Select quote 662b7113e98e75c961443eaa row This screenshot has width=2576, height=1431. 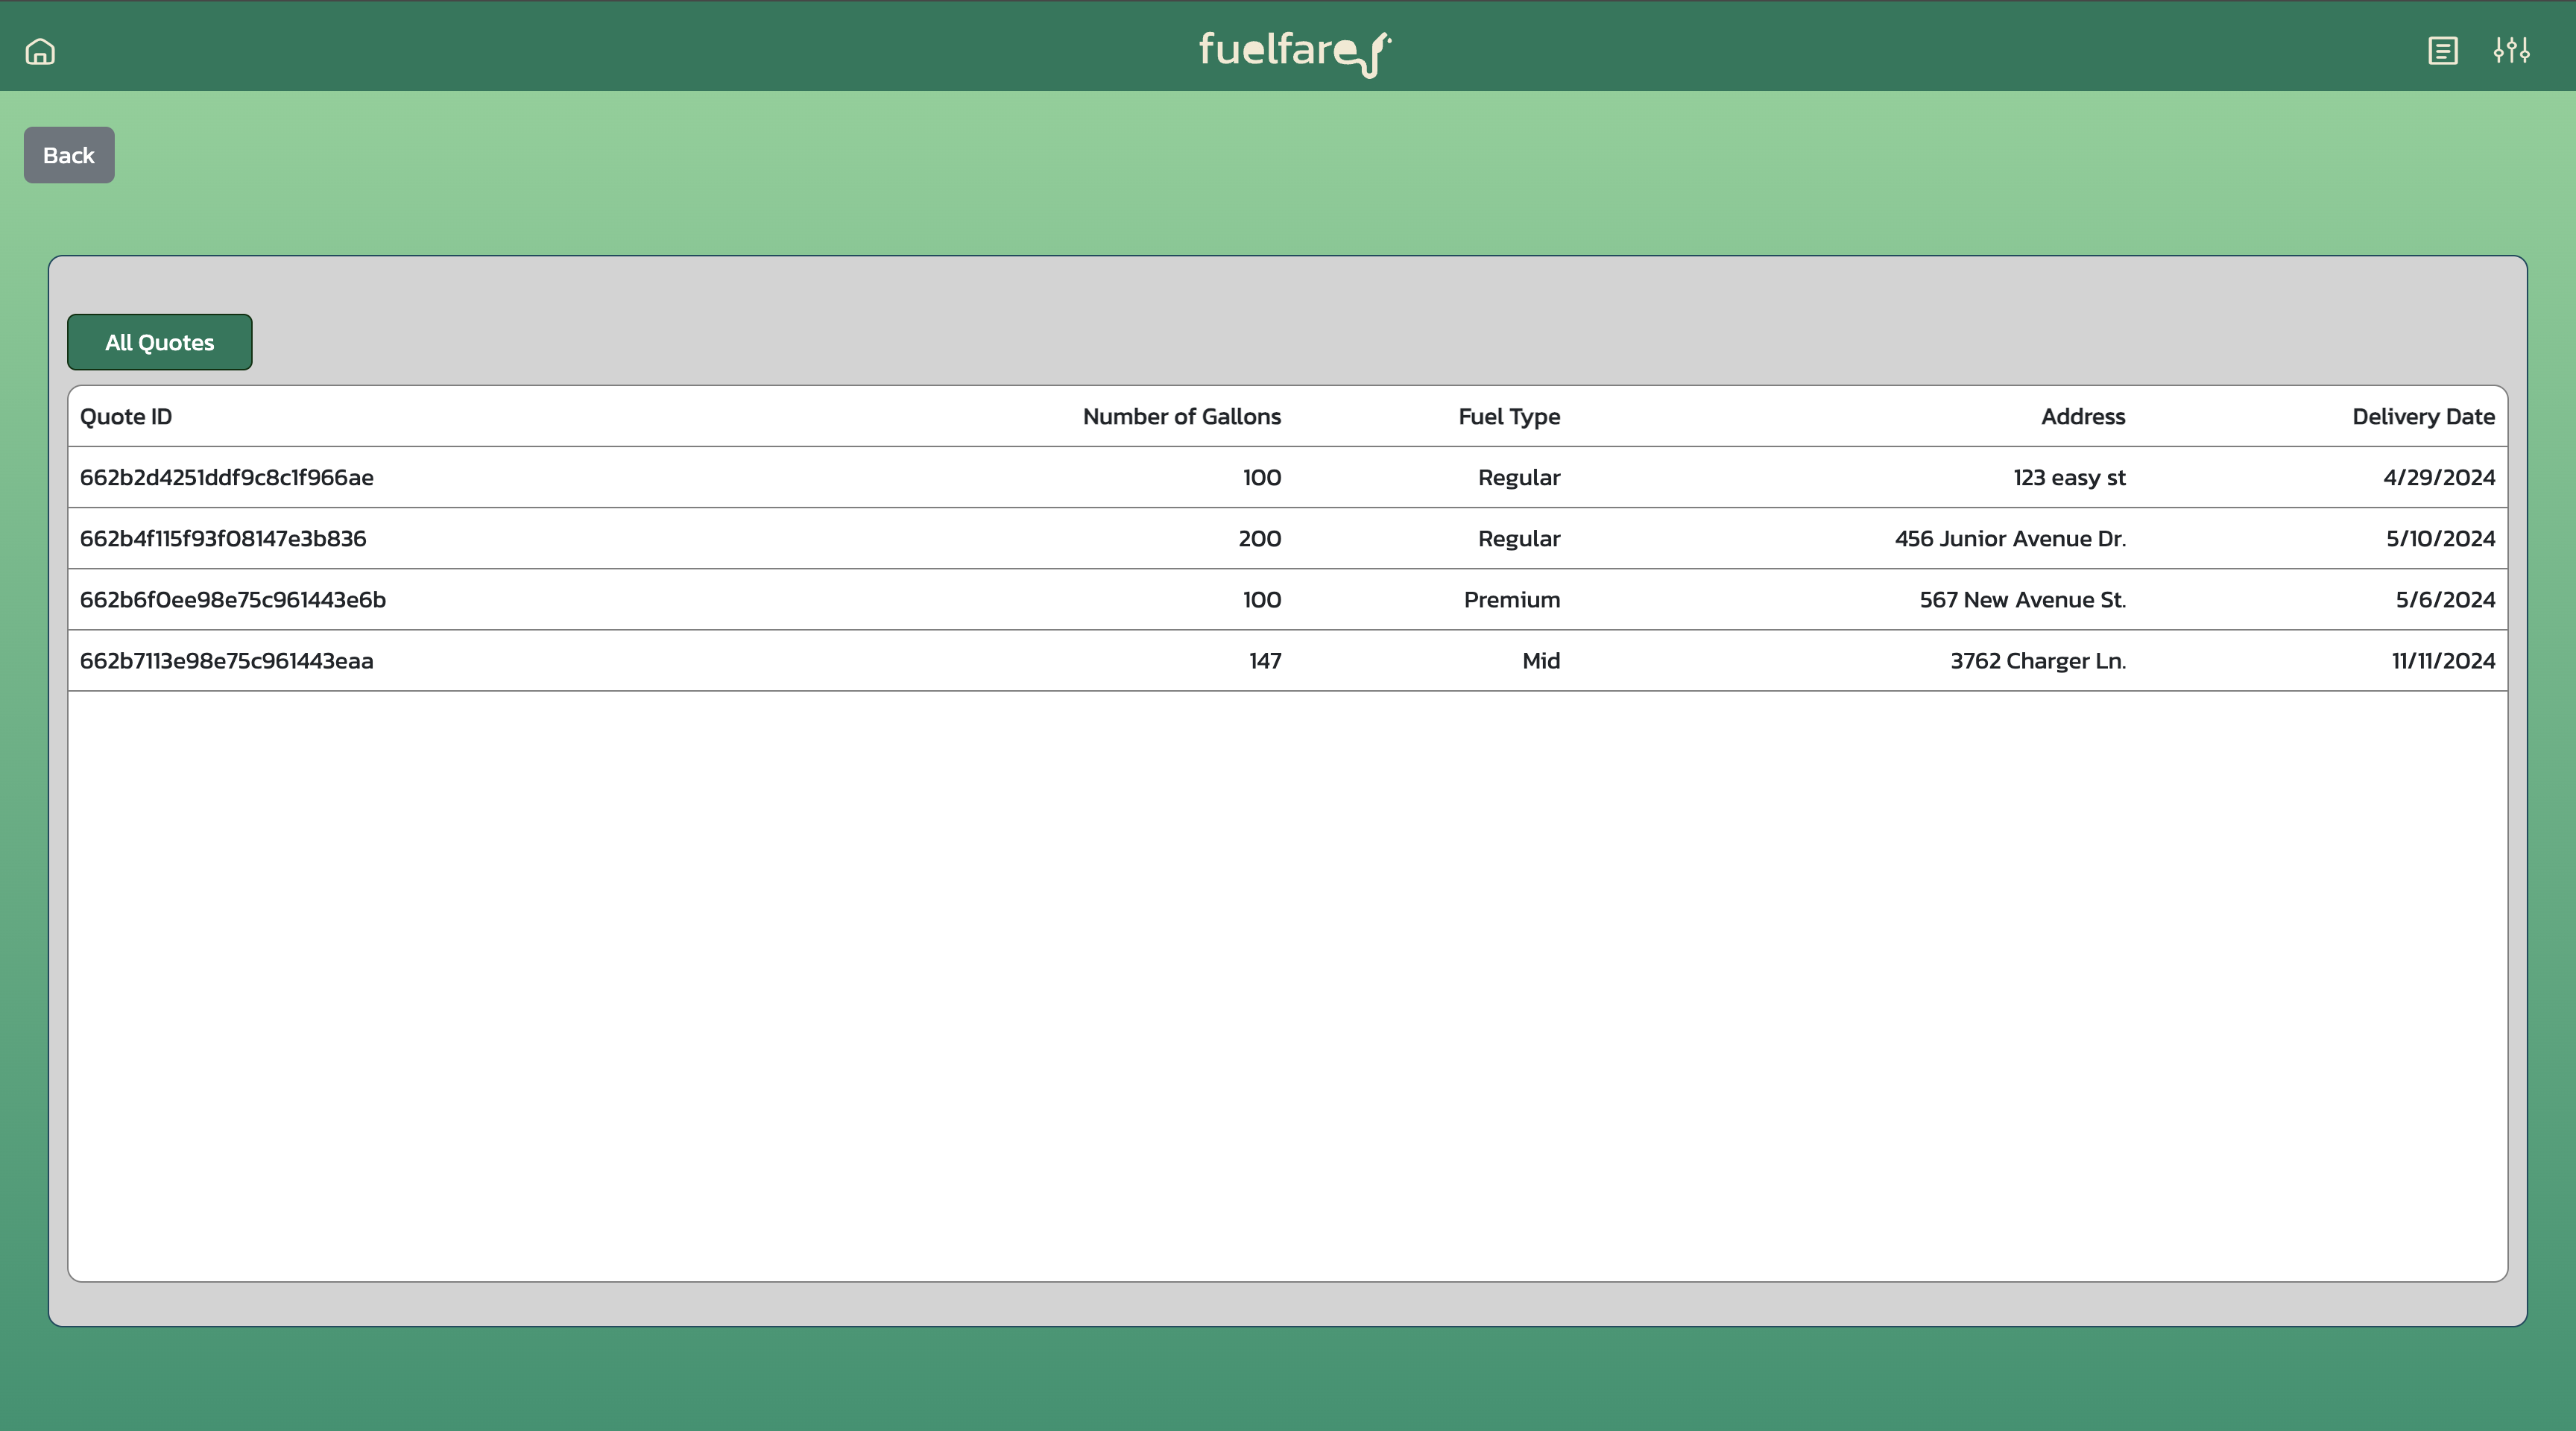pos(227,661)
